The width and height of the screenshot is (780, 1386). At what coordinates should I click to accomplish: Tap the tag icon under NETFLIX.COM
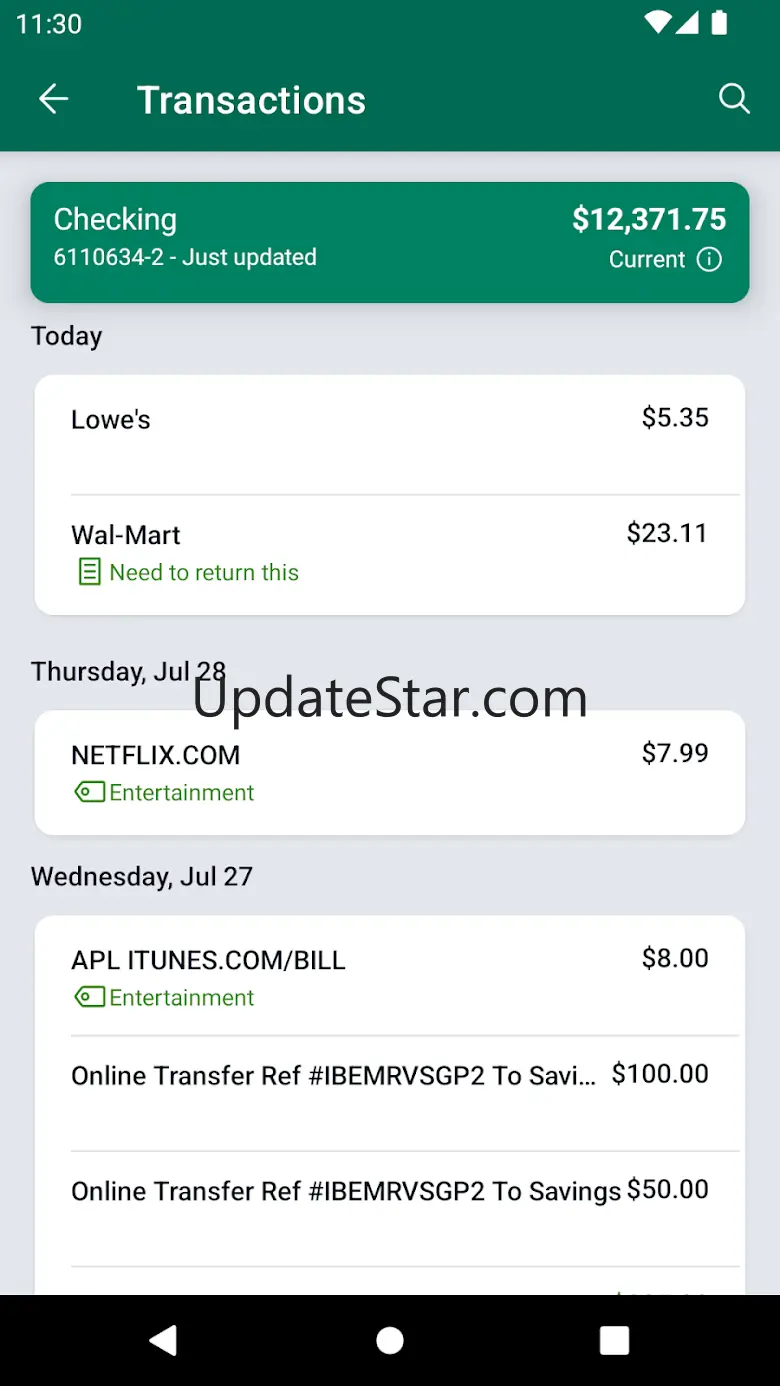[89, 792]
